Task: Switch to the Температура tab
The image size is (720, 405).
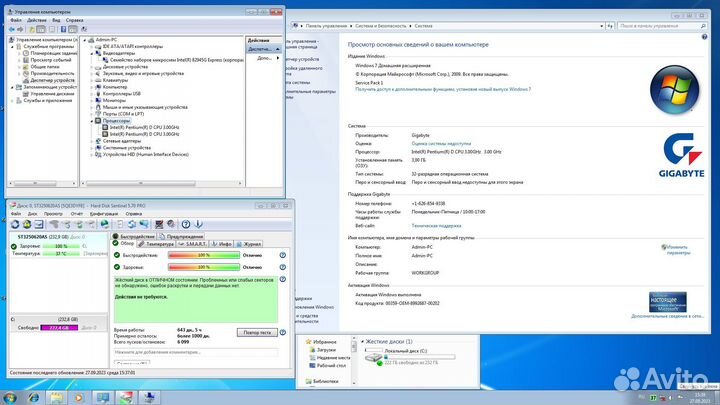Action: [x=156, y=244]
